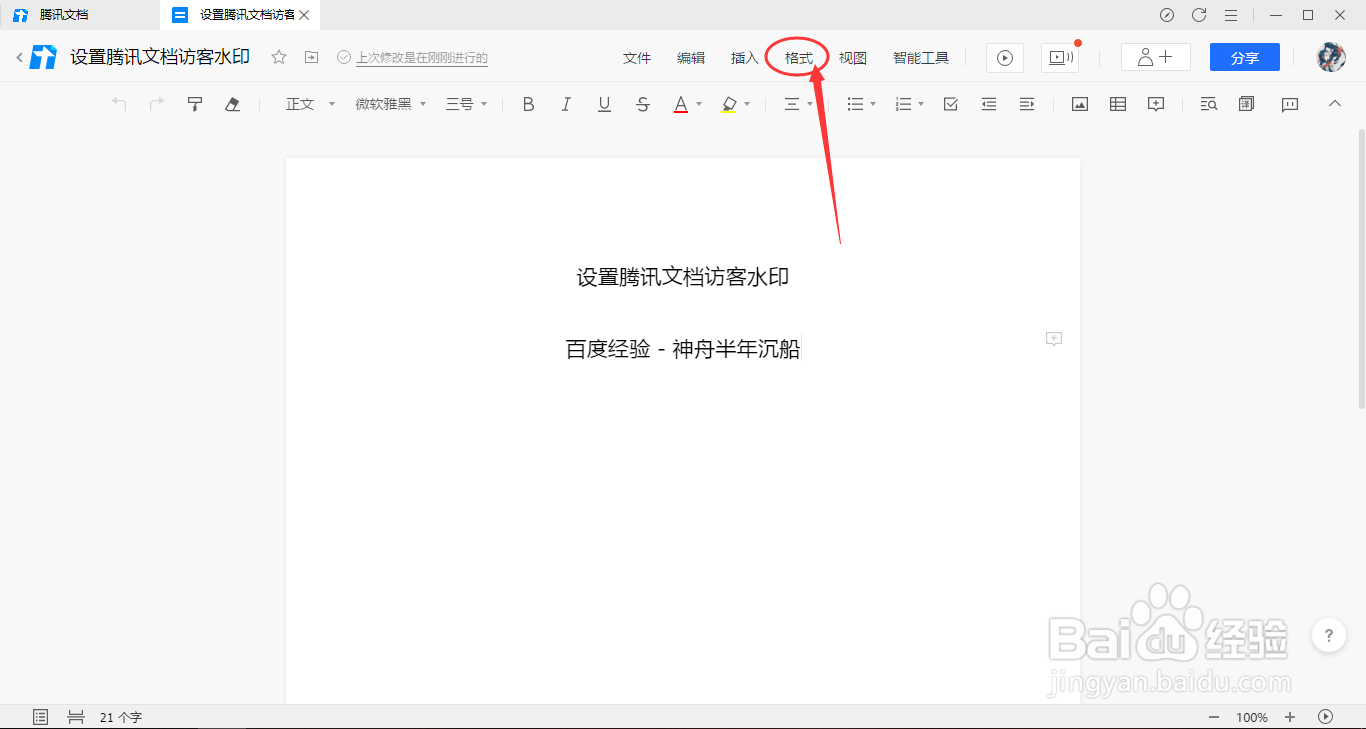Screen dimensions: 1366x729
Task: Open the font size dropdown 三号
Action: 466,104
